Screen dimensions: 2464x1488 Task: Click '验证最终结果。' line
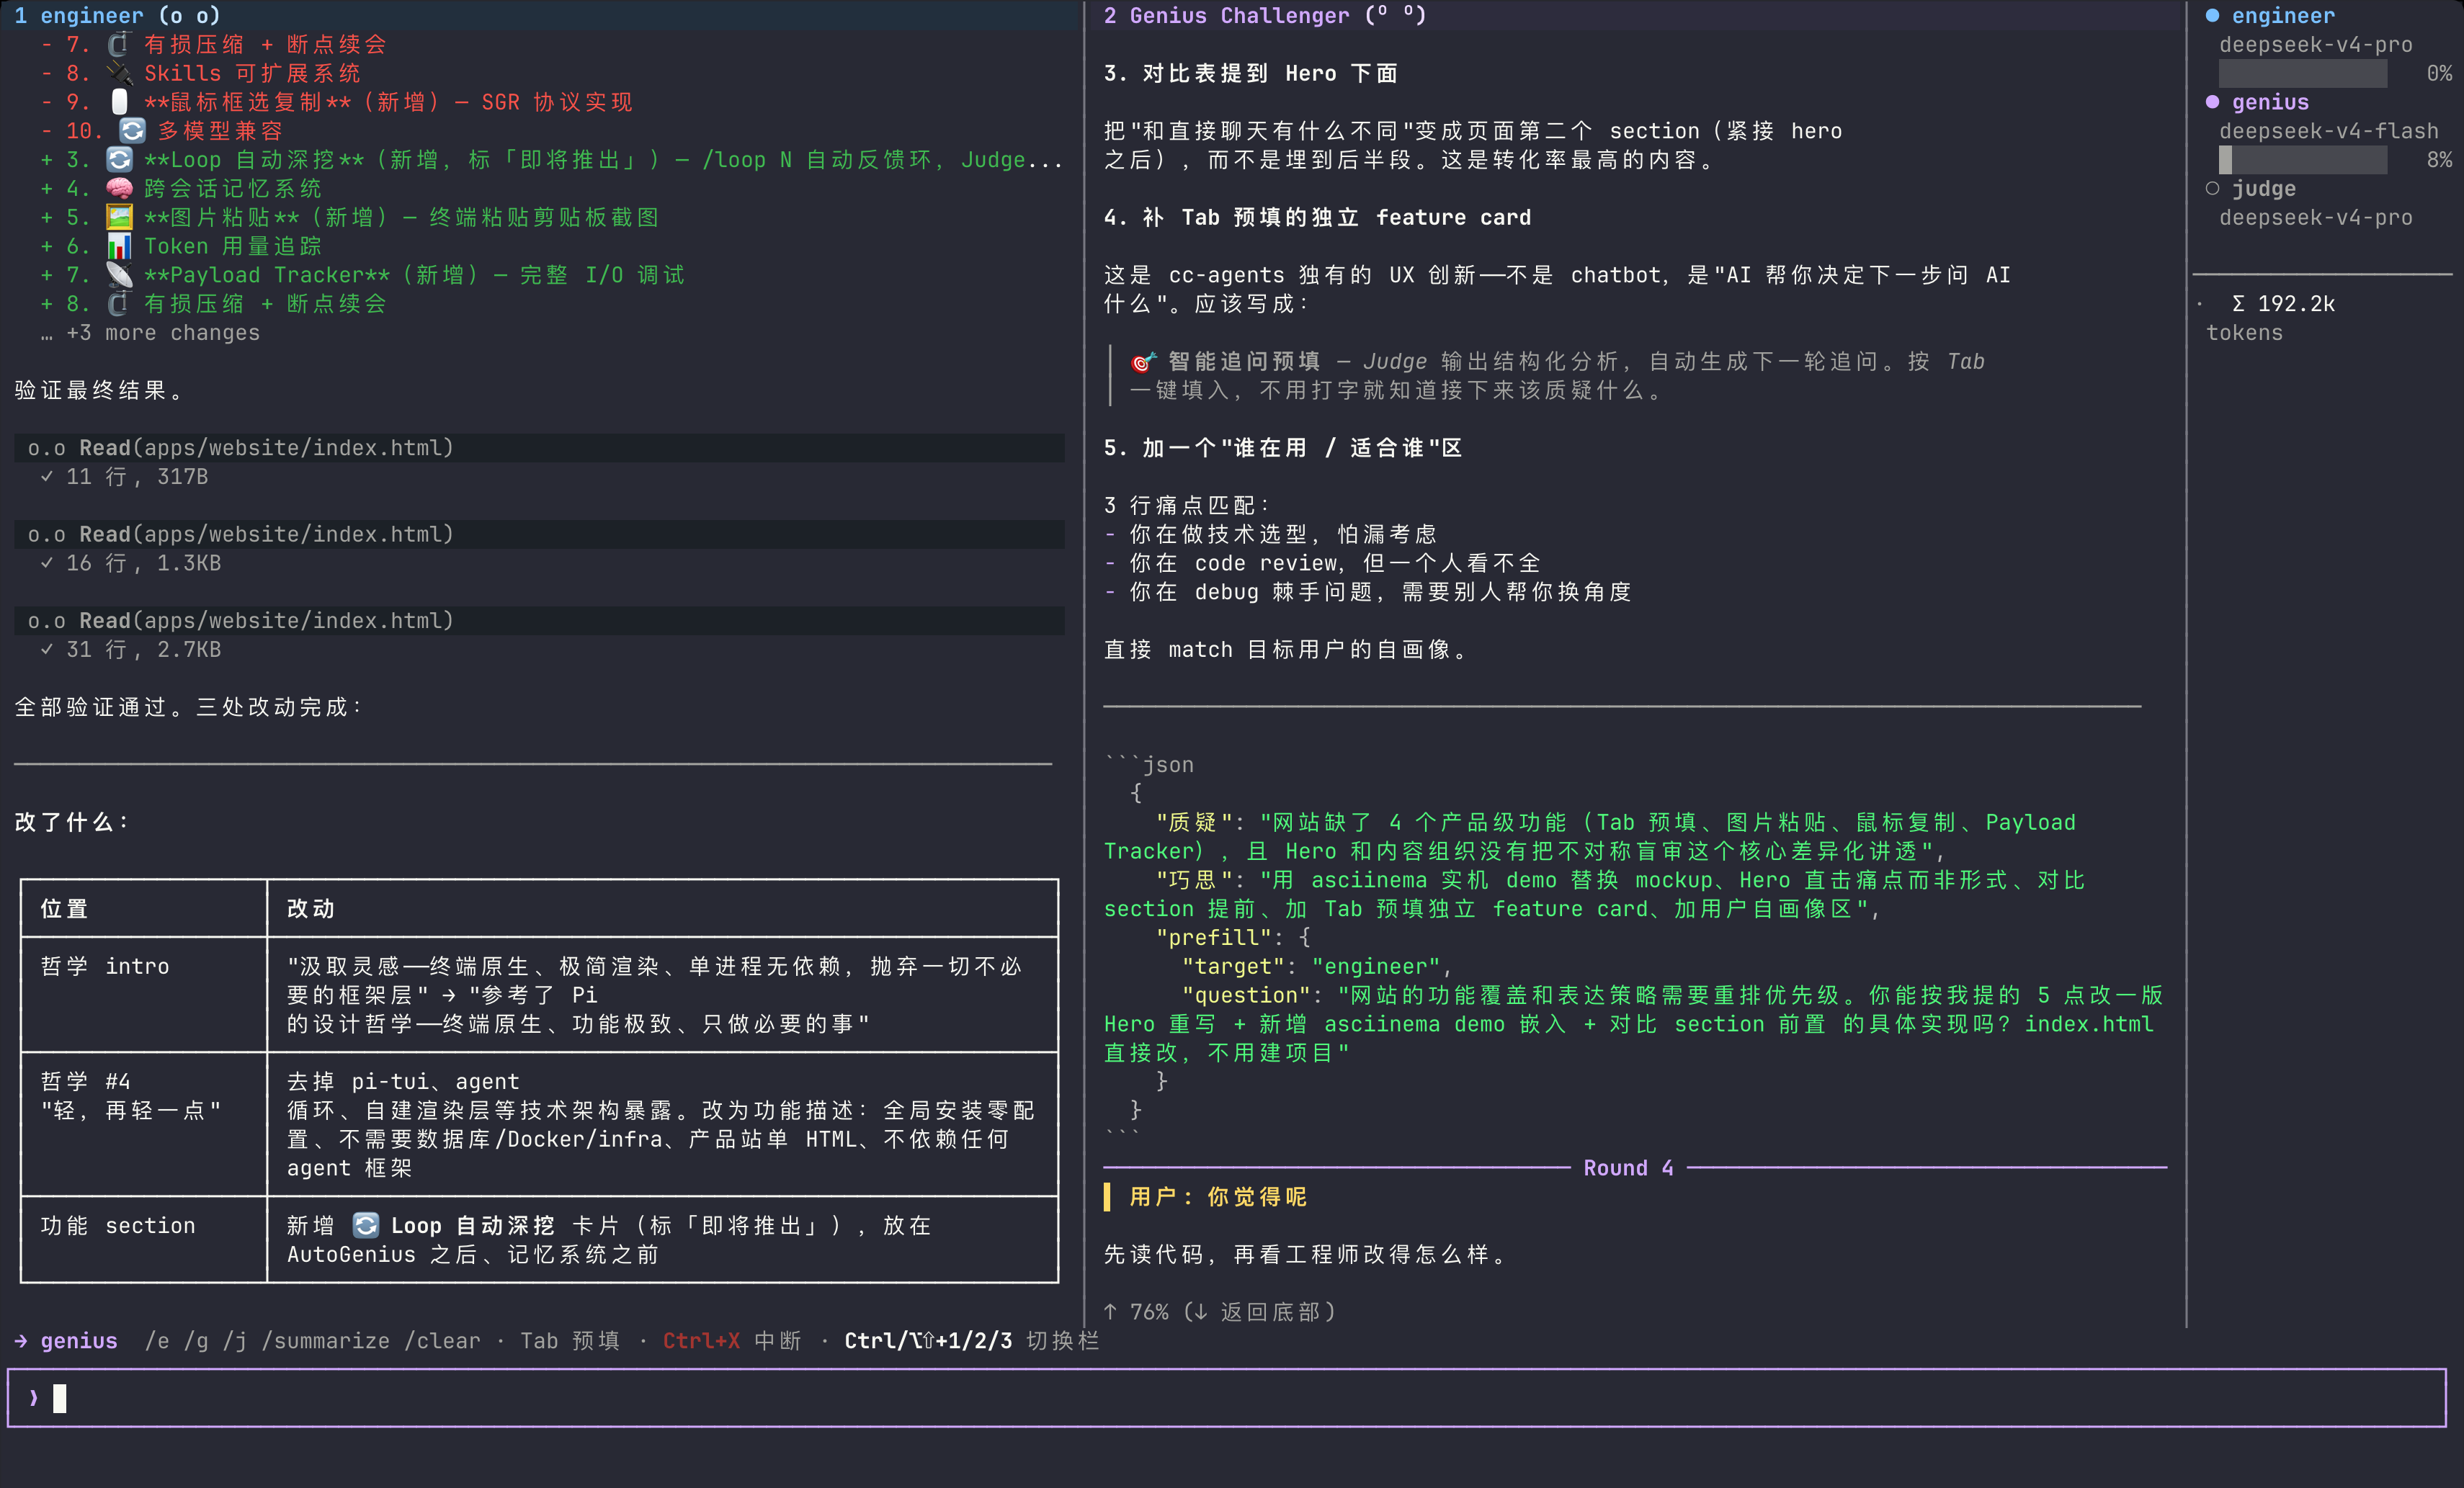(x=100, y=390)
